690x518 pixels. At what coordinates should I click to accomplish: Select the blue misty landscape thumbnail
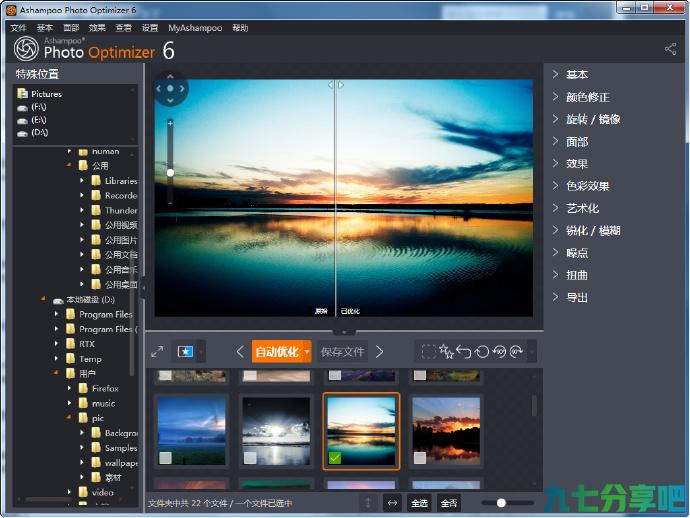pyautogui.click(x=191, y=431)
